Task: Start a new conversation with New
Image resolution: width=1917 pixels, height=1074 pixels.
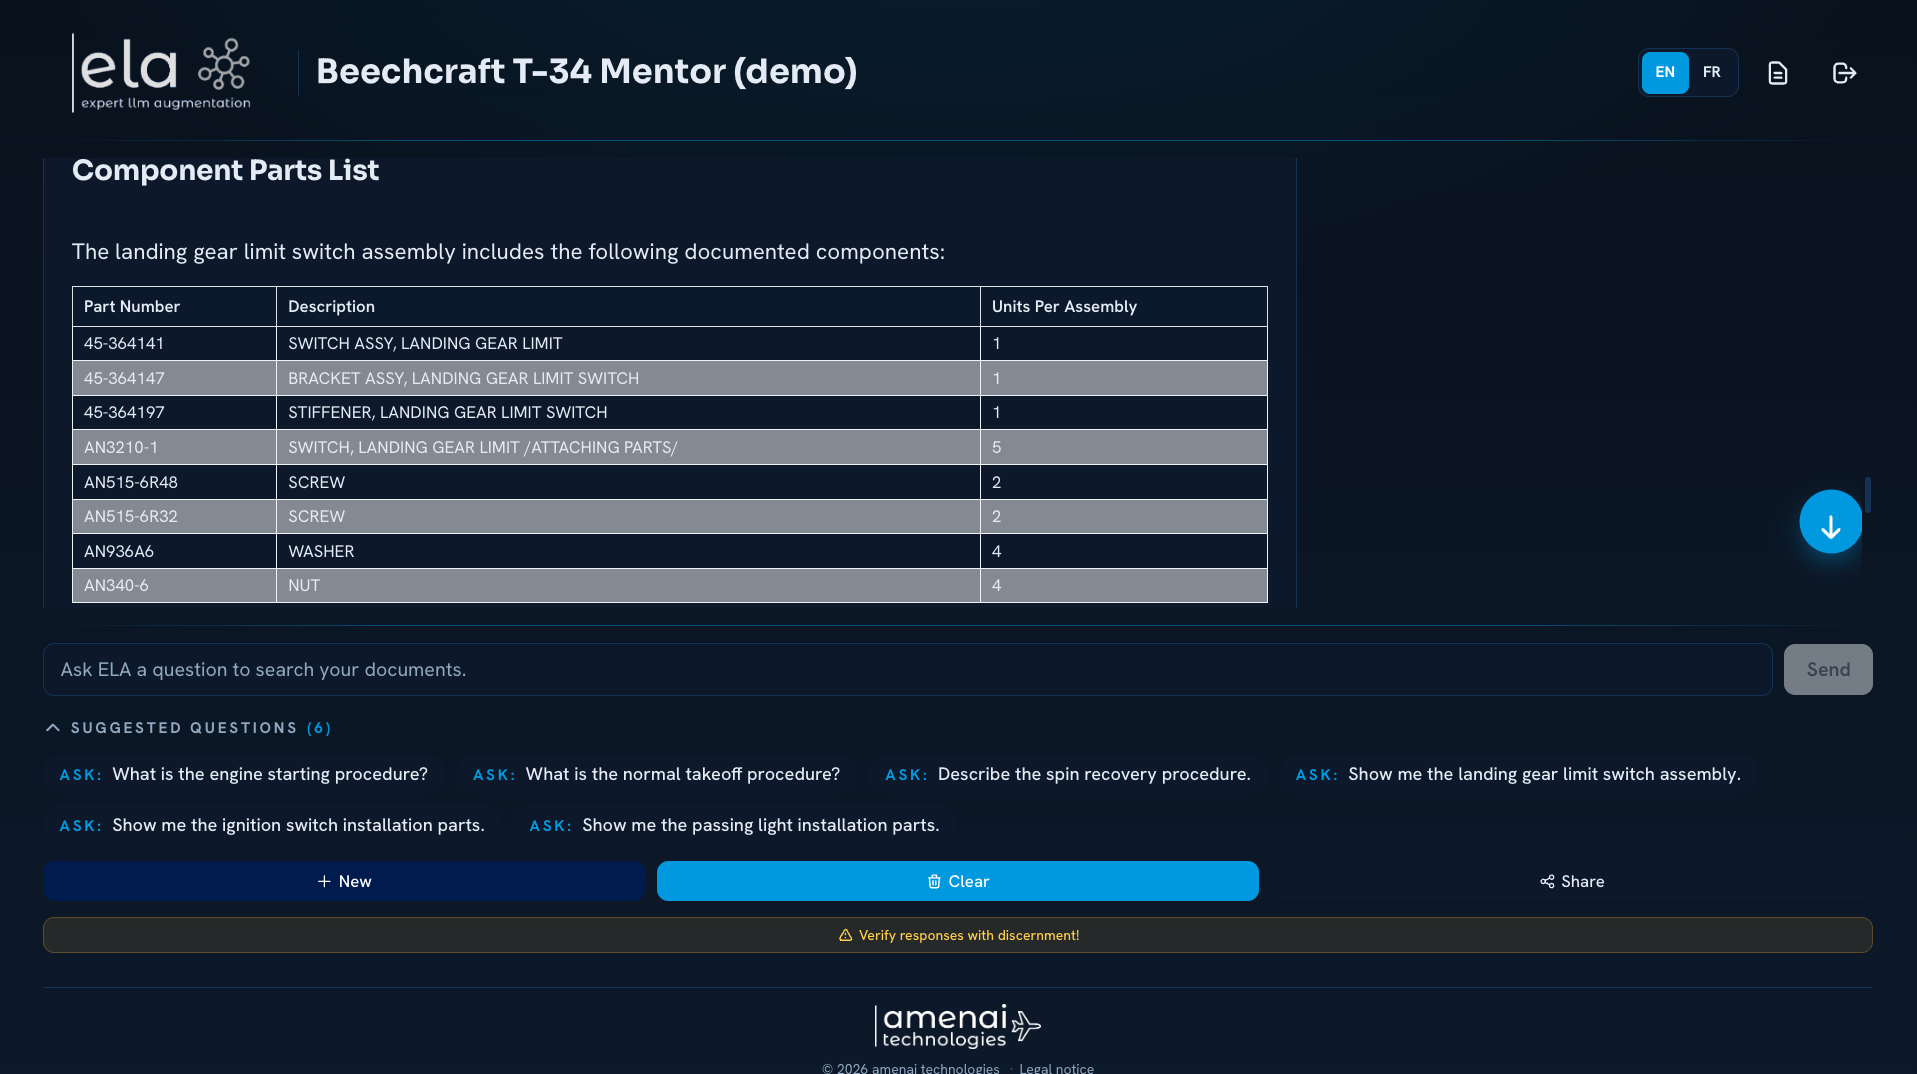Action: point(344,881)
